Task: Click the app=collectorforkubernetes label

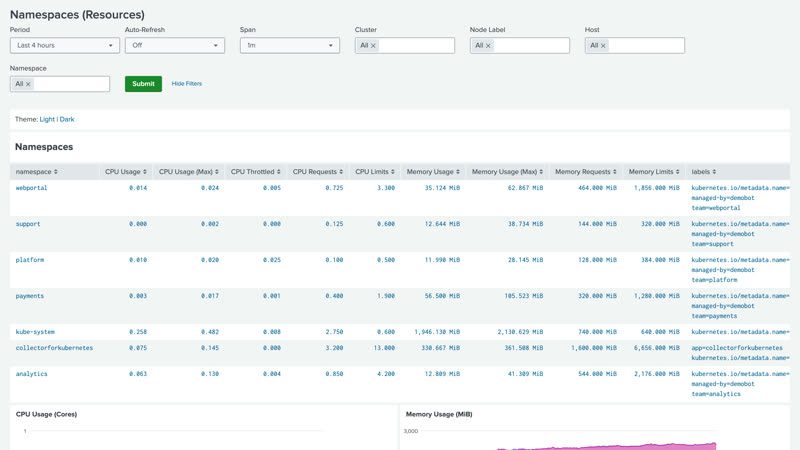Action: point(737,348)
